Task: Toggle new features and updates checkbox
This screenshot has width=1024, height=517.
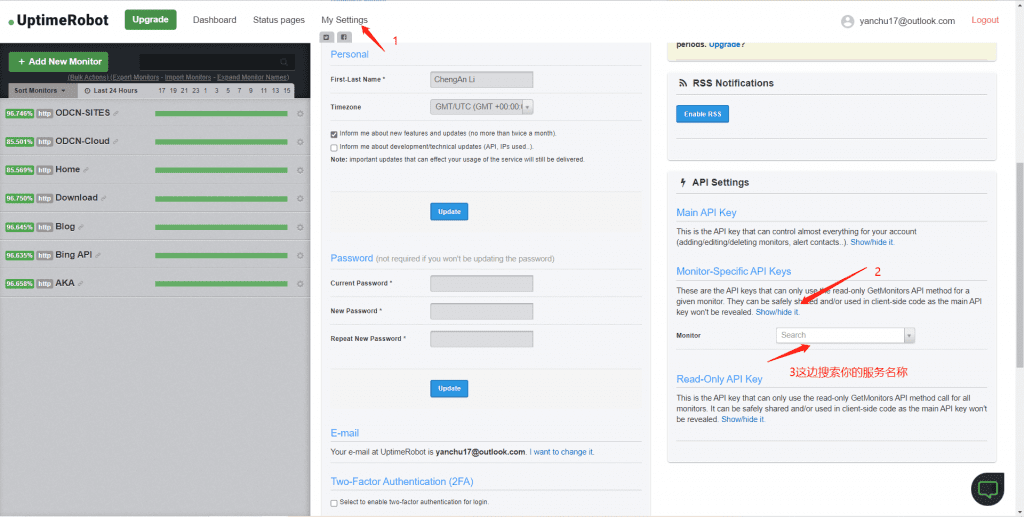Action: tap(334, 134)
